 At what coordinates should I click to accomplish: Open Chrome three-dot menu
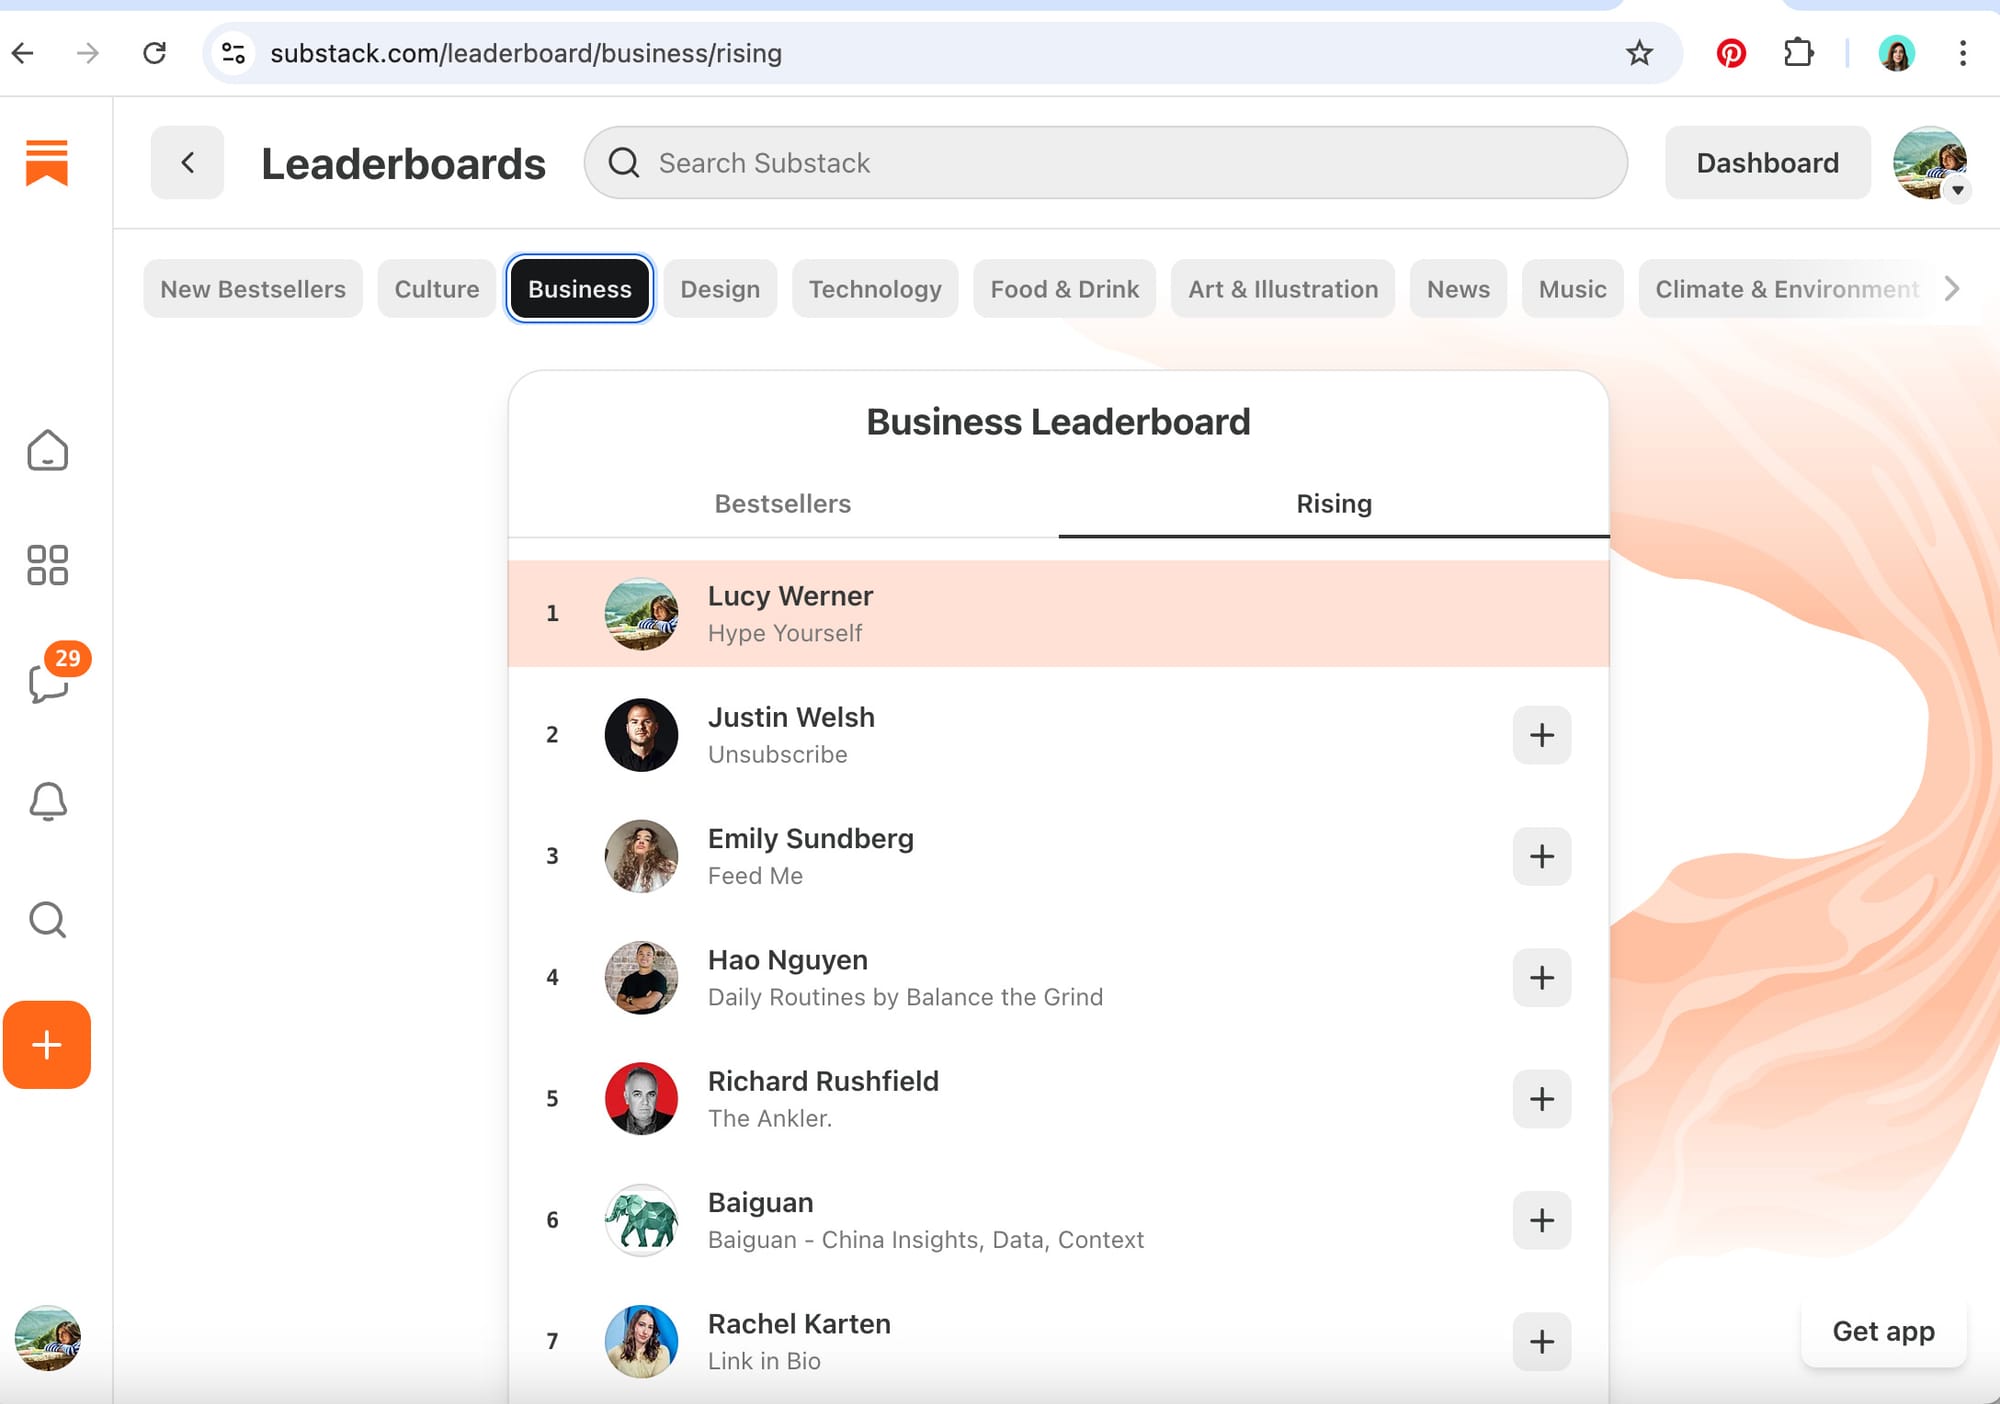tap(1962, 53)
